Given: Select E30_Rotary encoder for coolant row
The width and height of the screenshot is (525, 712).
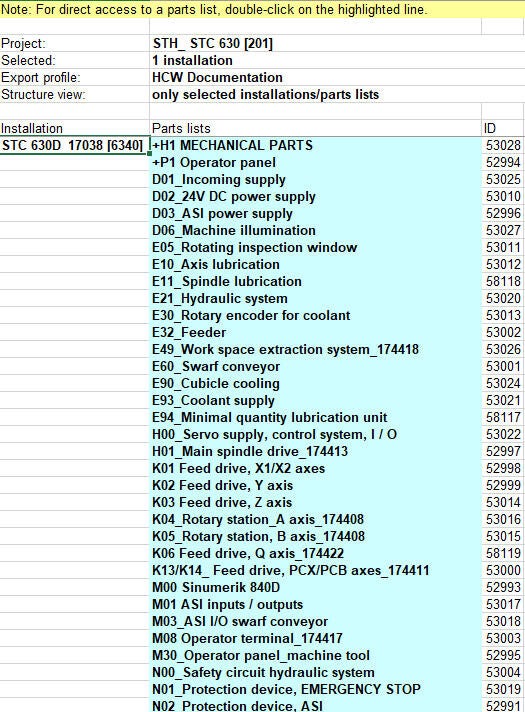Looking at the screenshot, I should 315,315.
